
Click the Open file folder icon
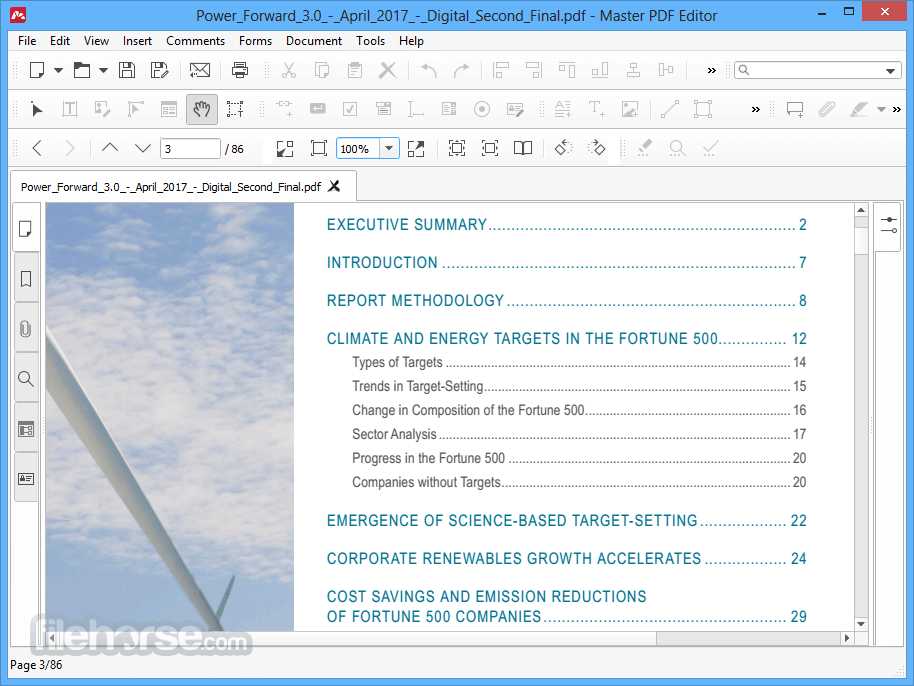[x=82, y=71]
